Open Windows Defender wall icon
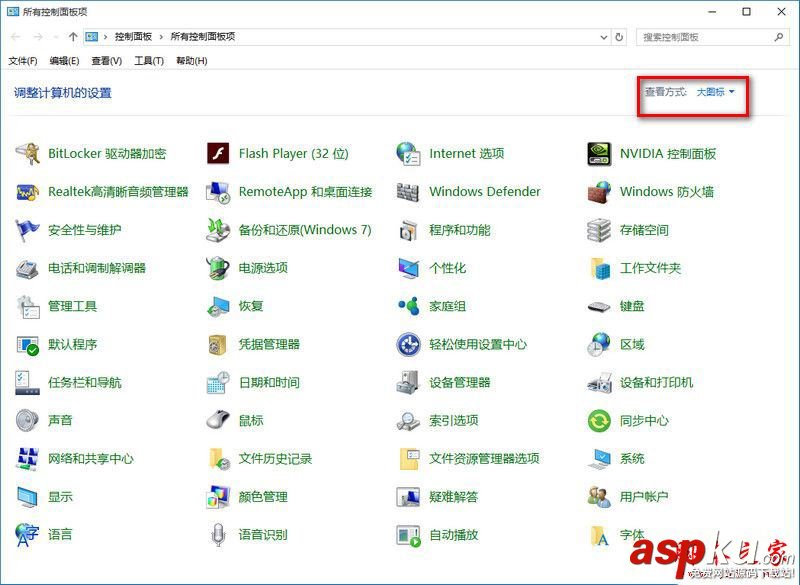 point(409,192)
